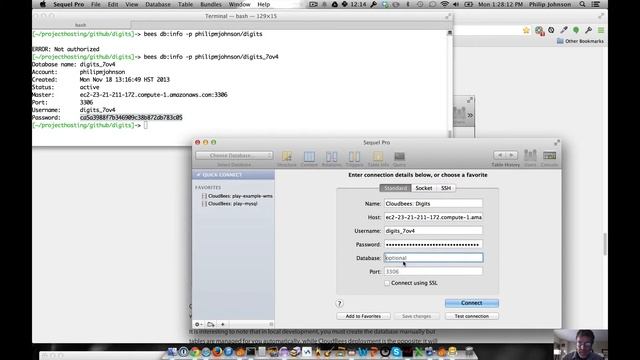
Task: Click the plus icon to add favorite
Action: point(223,324)
